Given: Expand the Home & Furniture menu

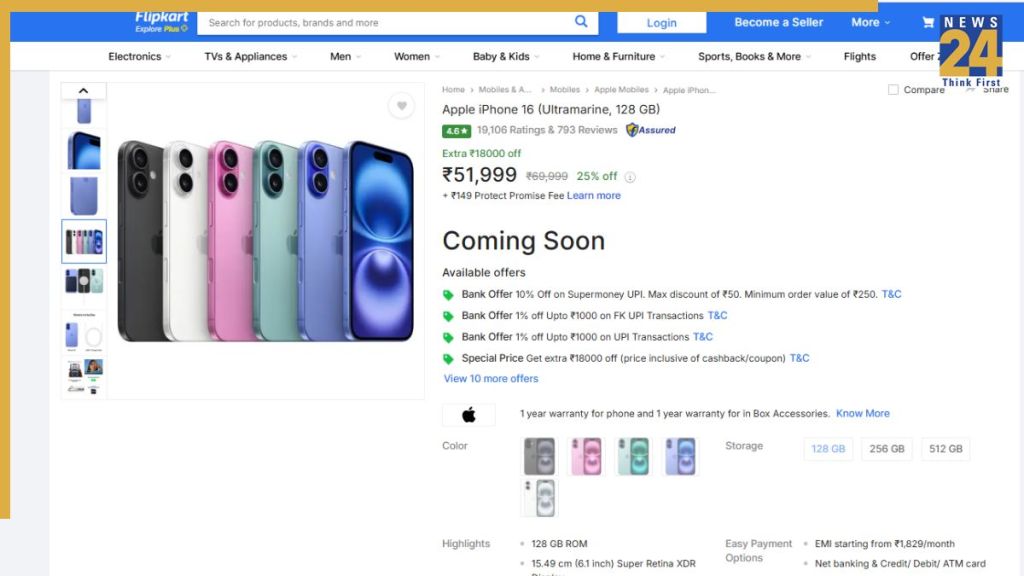Looking at the screenshot, I should coord(618,57).
